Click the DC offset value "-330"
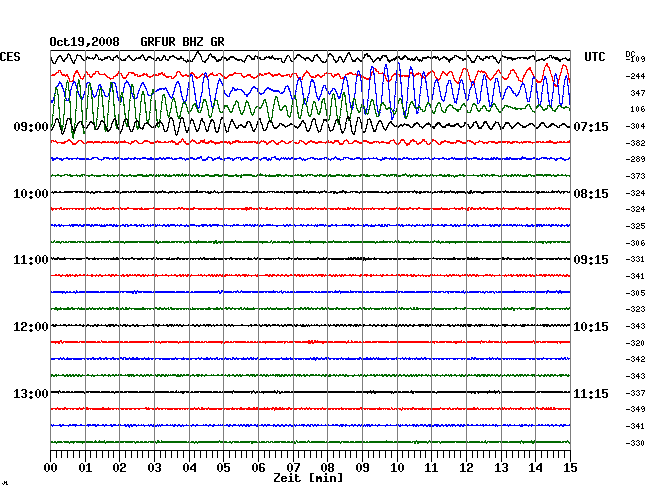This screenshot has width=650, height=494. (x=635, y=443)
